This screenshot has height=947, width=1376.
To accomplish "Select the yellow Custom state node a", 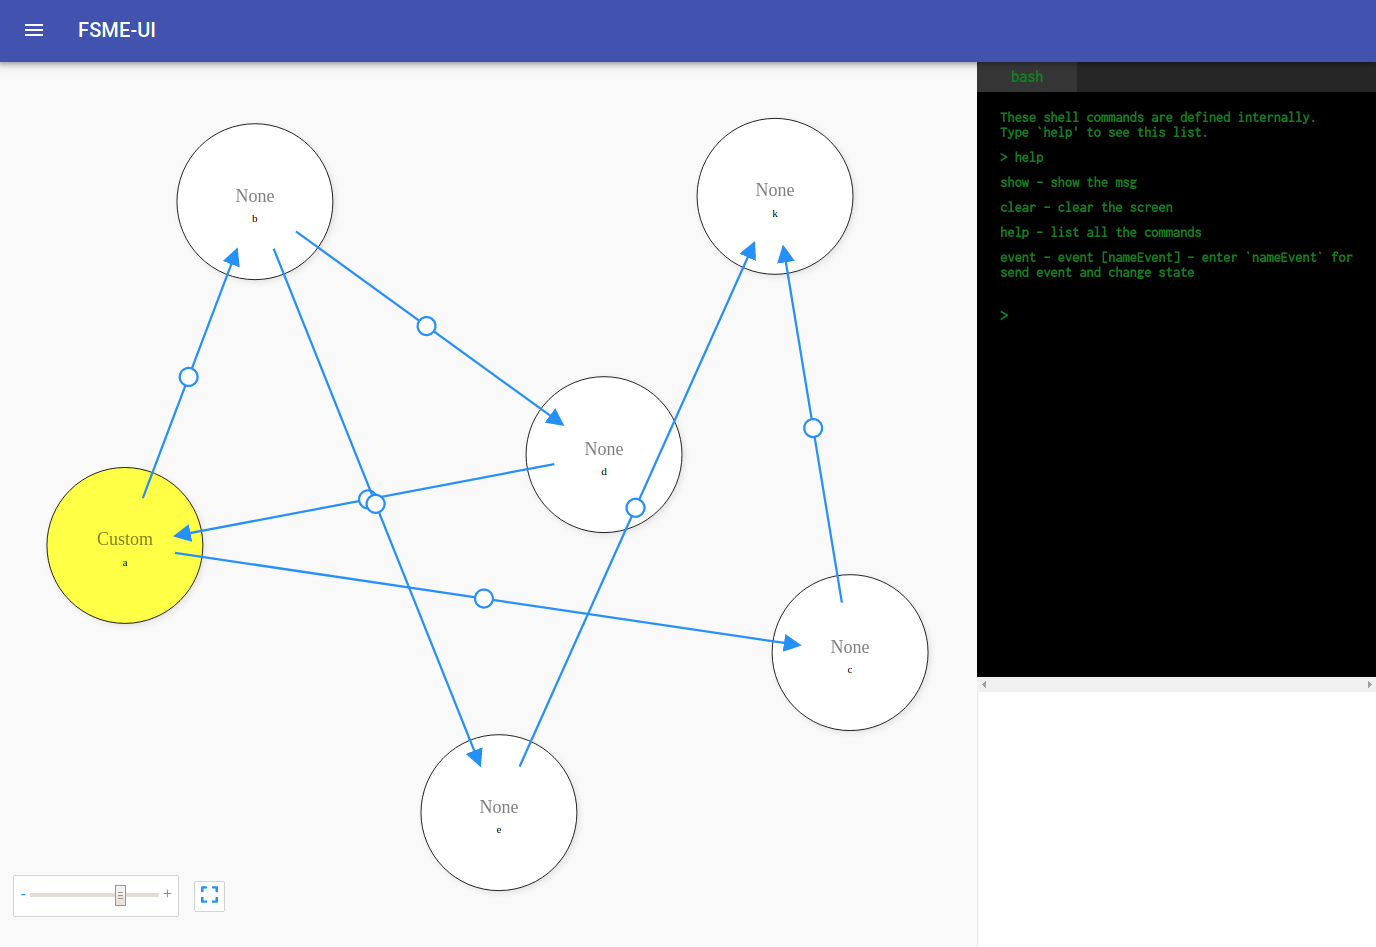I will pos(125,546).
